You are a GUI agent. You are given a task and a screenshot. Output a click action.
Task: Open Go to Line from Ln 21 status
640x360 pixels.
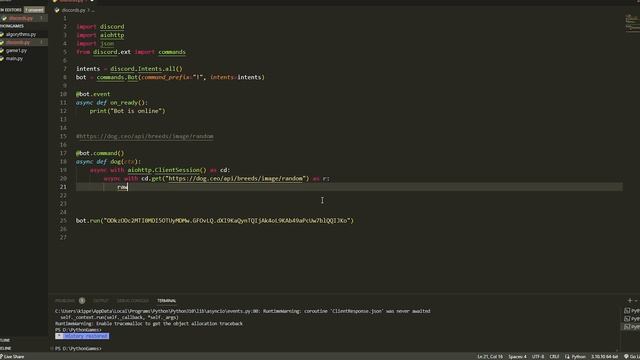(490, 357)
